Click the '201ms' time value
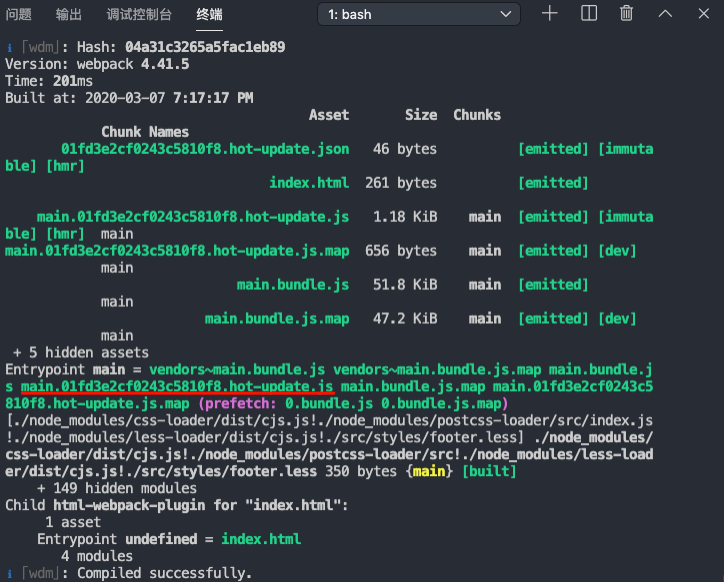724x582 pixels. pyautogui.click(x=73, y=81)
